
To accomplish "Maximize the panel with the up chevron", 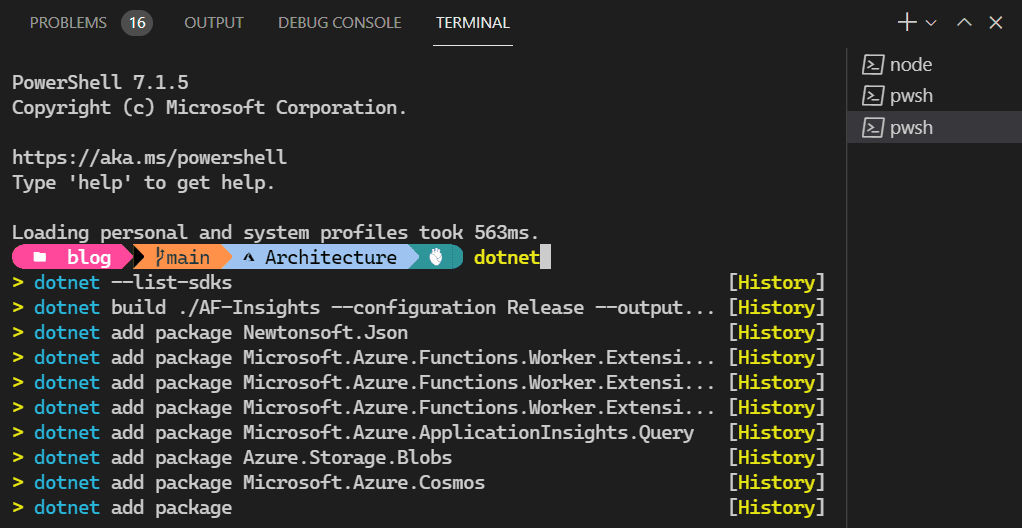I will [964, 23].
